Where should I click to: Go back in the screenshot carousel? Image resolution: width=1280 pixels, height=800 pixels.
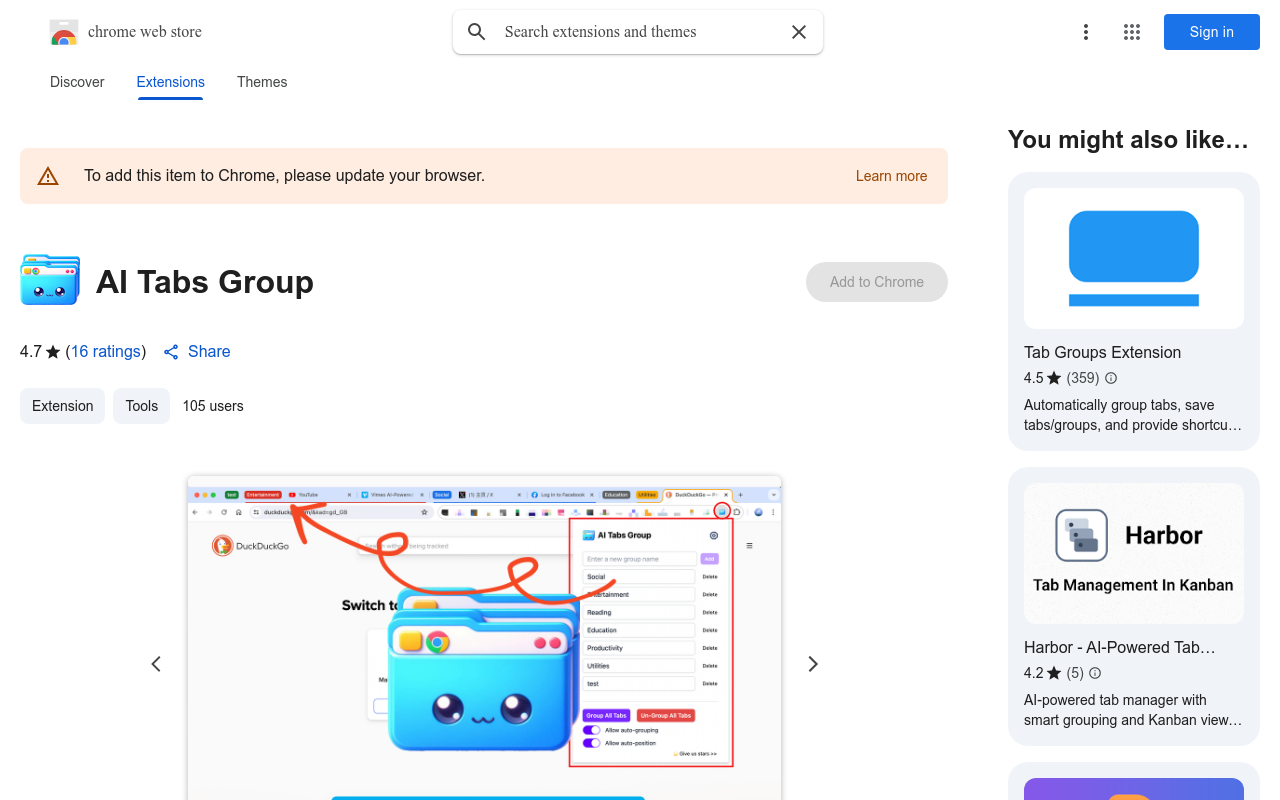[x=156, y=663]
